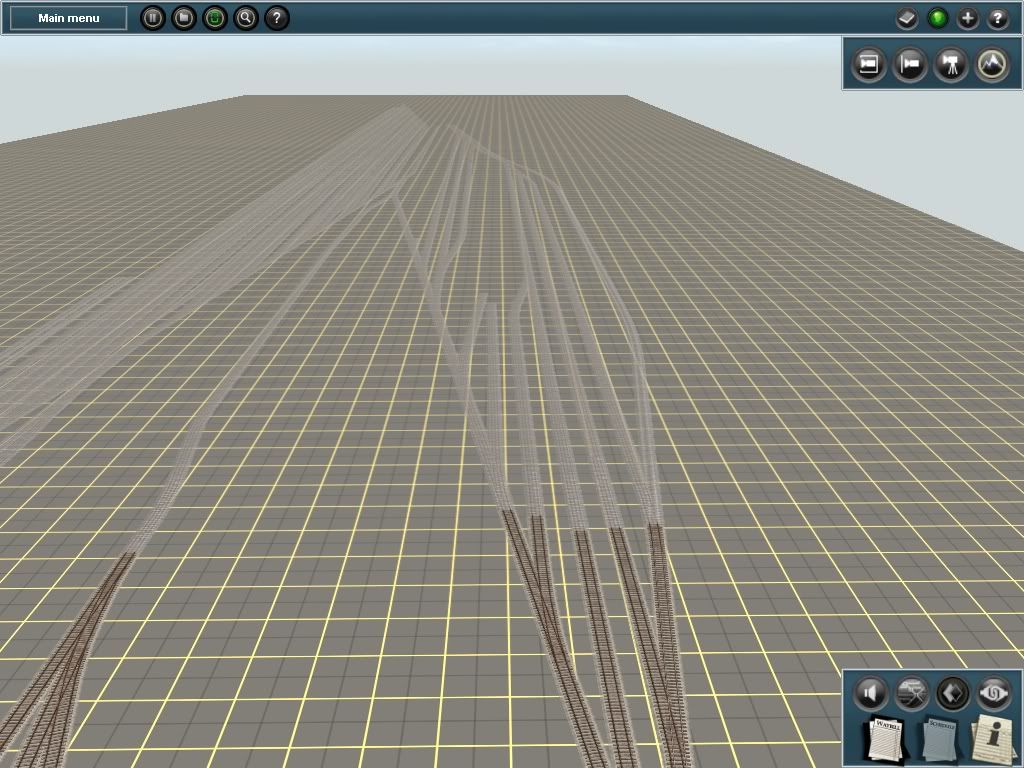1024x768 pixels.
Task: Select the mountain free-roam camera view
Action: point(992,64)
